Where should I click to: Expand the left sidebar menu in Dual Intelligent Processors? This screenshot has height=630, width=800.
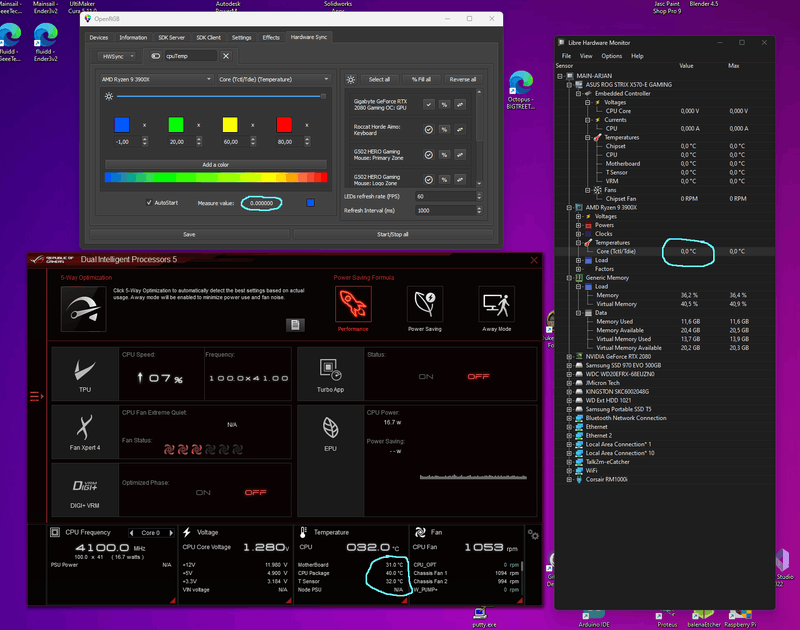click(x=36, y=396)
